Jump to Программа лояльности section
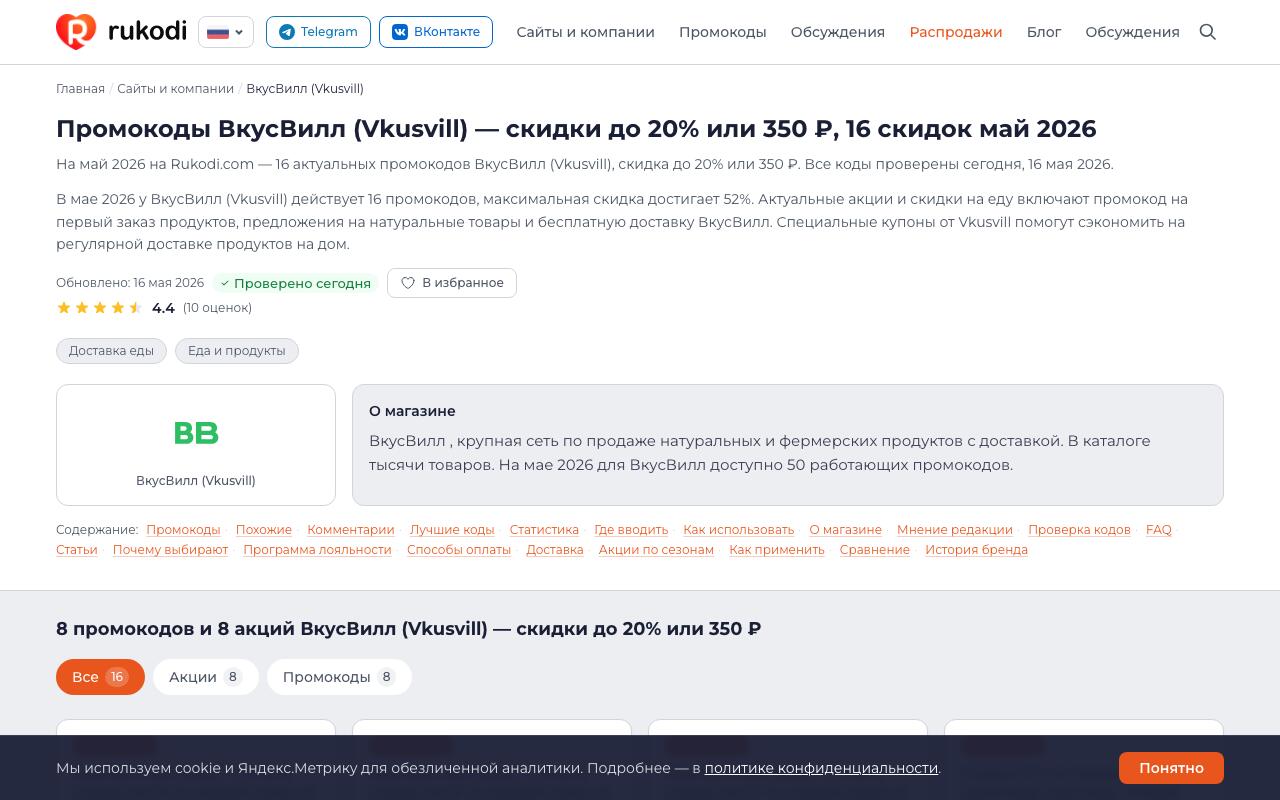Image resolution: width=1280 pixels, height=800 pixels. point(318,550)
